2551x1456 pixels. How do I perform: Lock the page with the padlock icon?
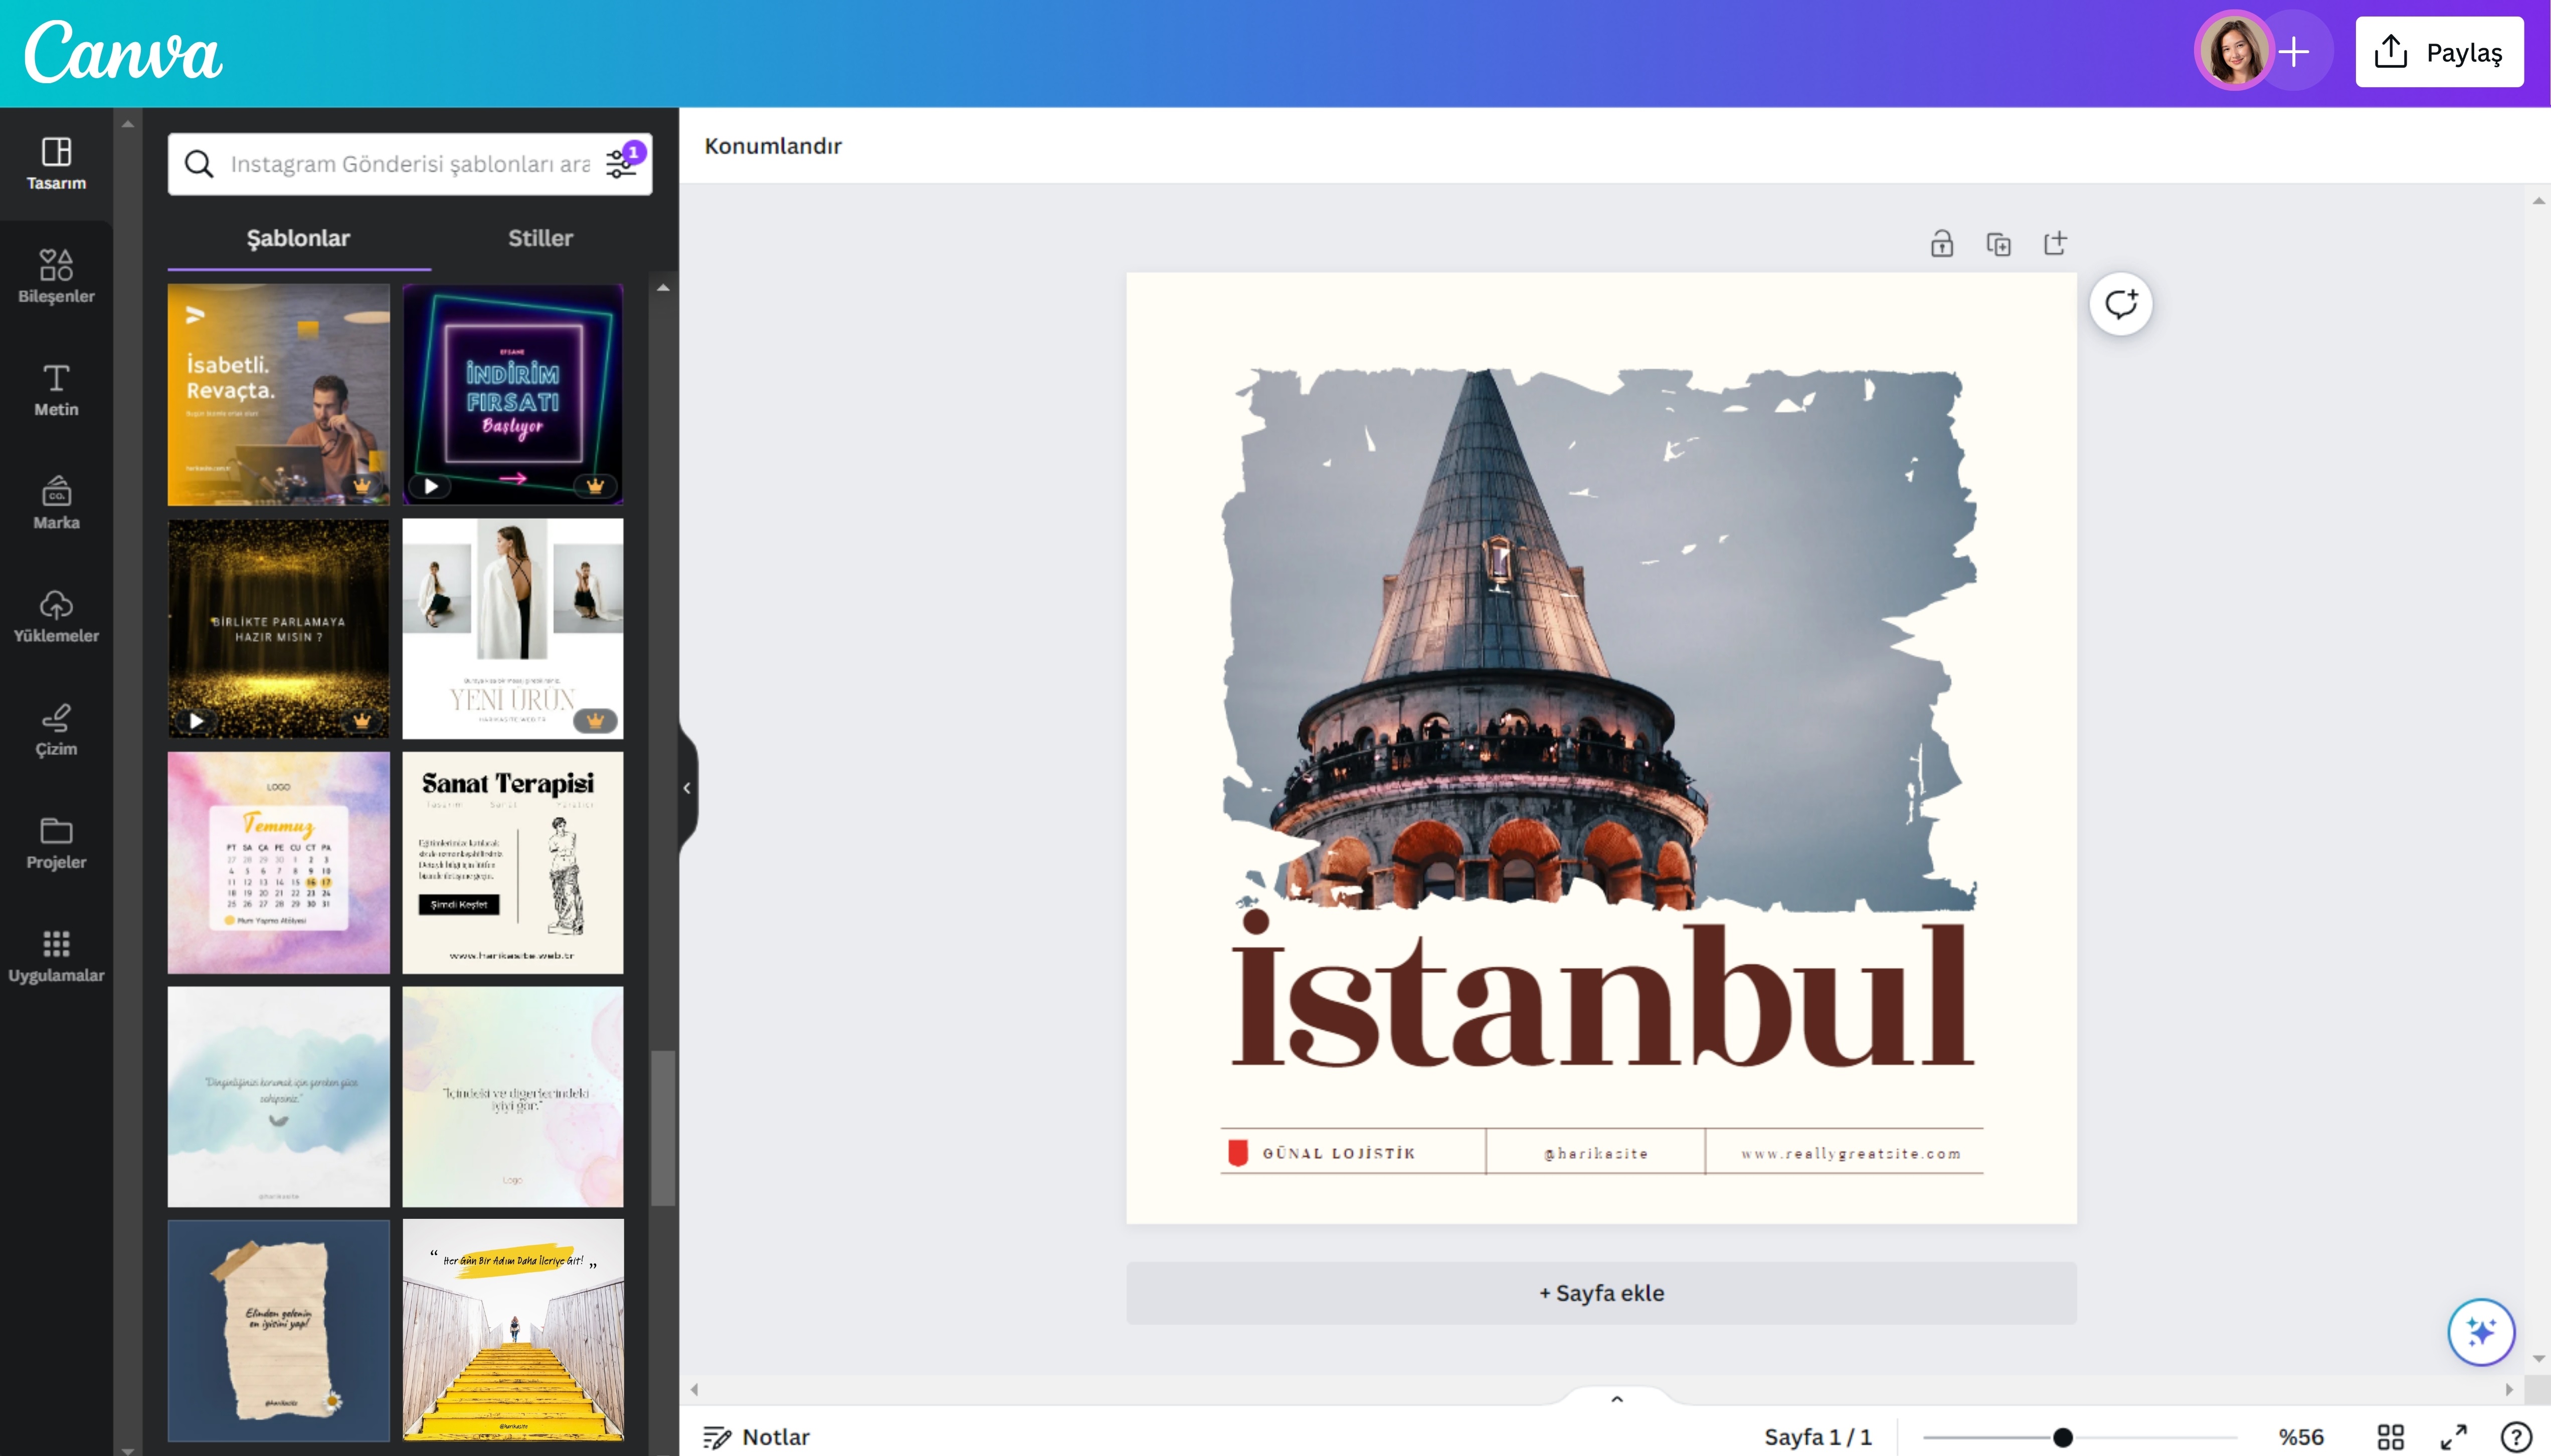[x=1941, y=244]
